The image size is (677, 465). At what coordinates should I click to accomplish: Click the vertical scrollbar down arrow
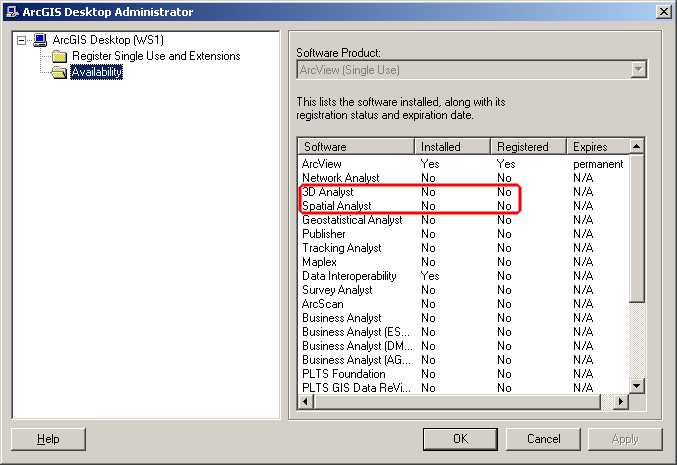coord(637,386)
